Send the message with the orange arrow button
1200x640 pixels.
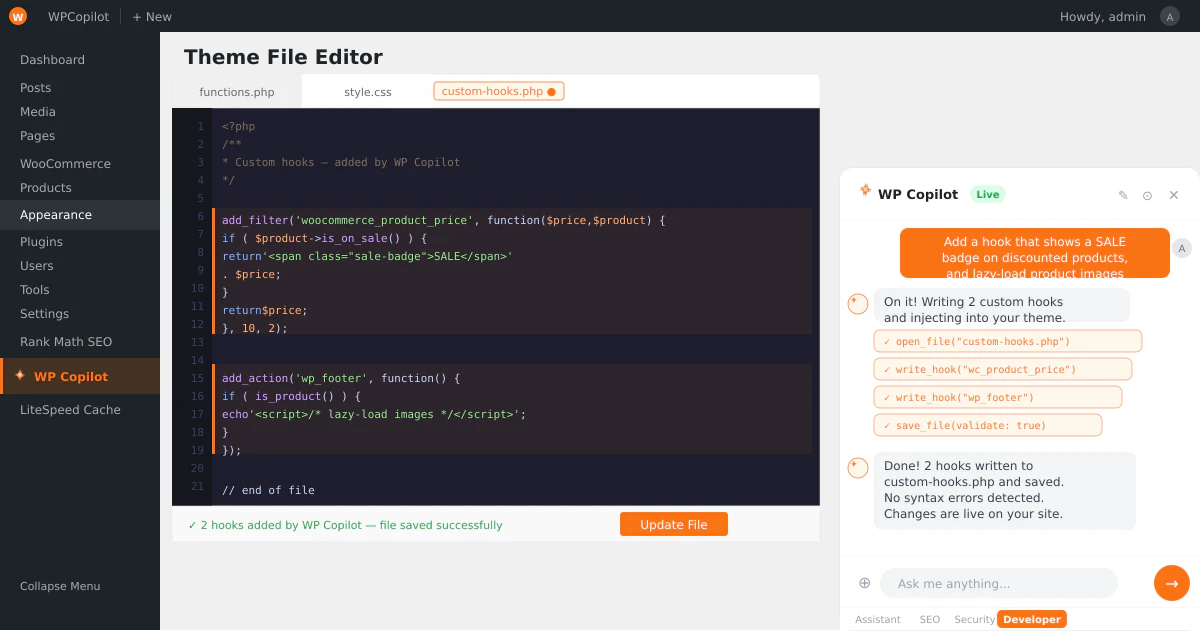point(1172,583)
